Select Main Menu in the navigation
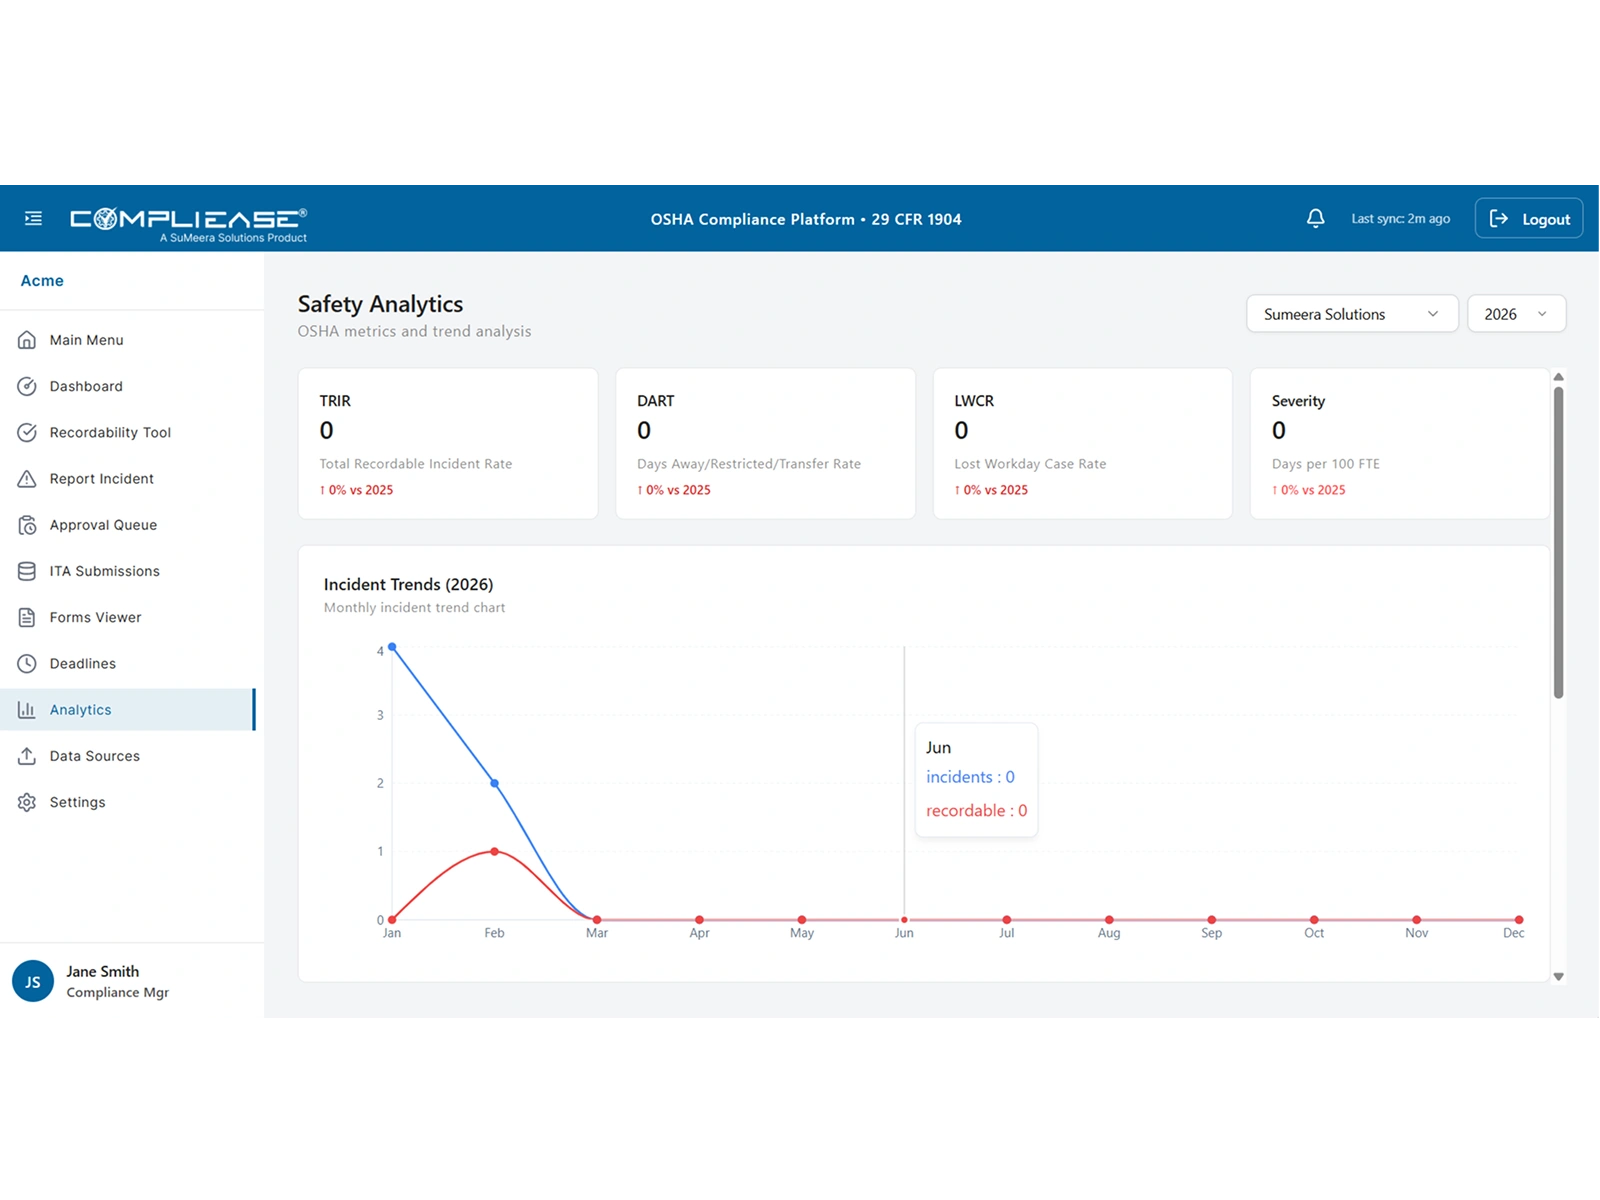 coord(87,340)
